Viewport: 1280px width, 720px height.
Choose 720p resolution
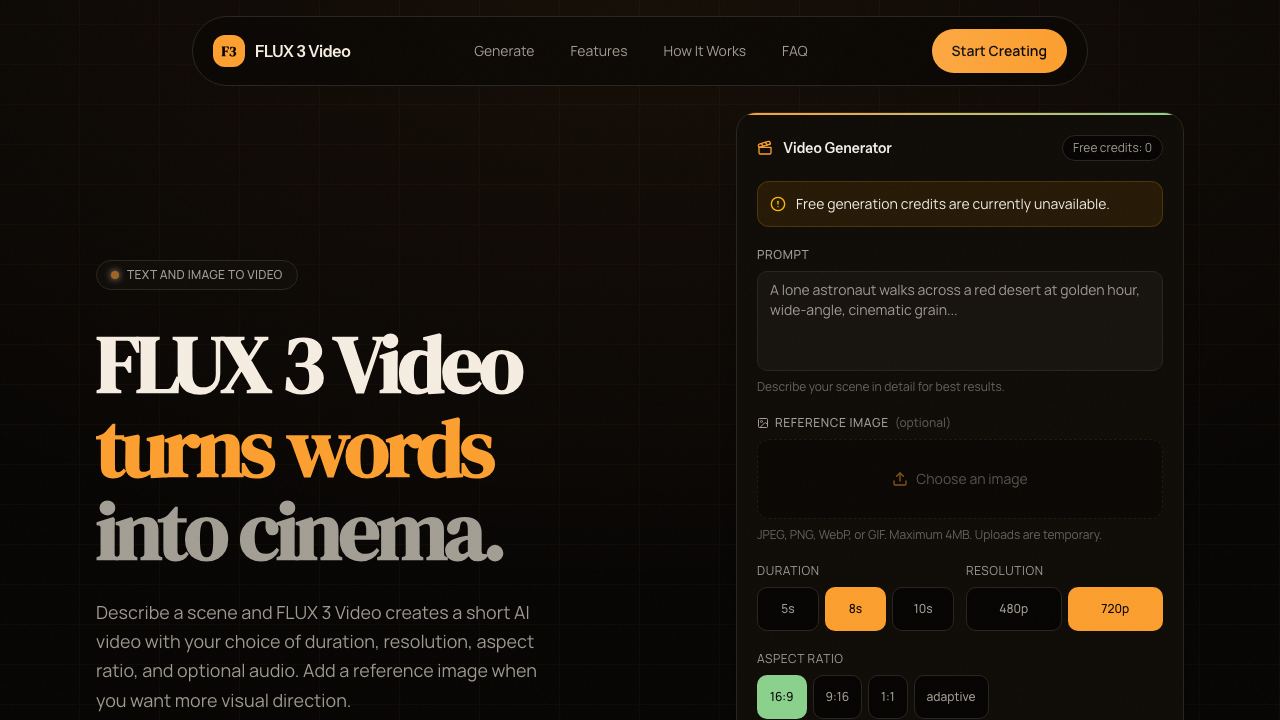[x=1115, y=609]
